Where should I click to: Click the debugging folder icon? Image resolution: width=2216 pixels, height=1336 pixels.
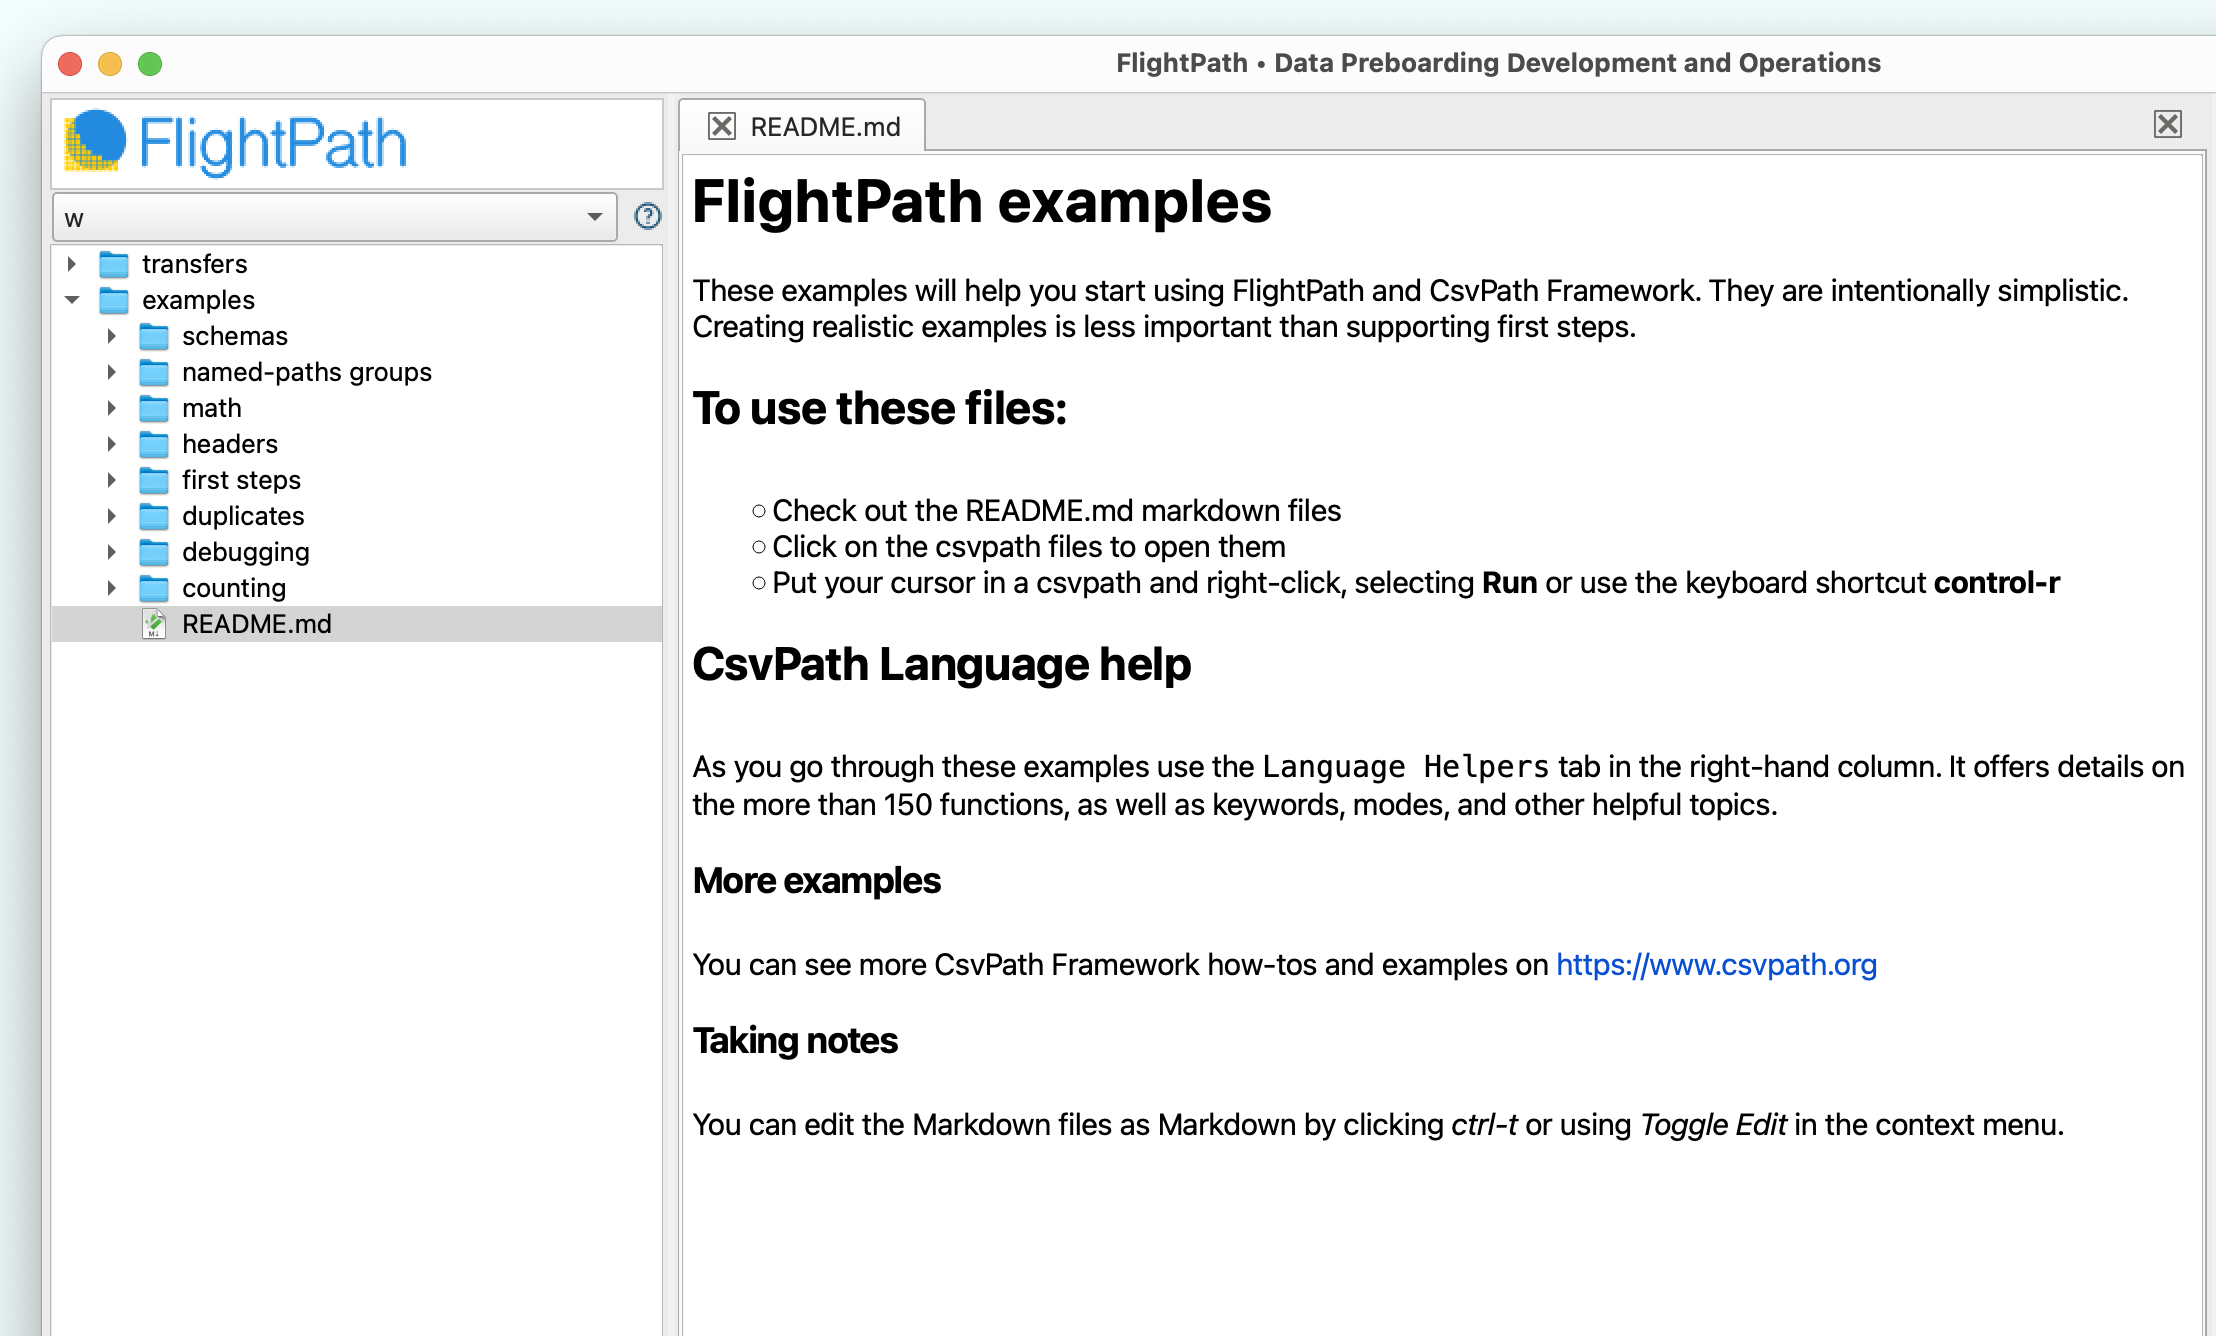coord(154,552)
